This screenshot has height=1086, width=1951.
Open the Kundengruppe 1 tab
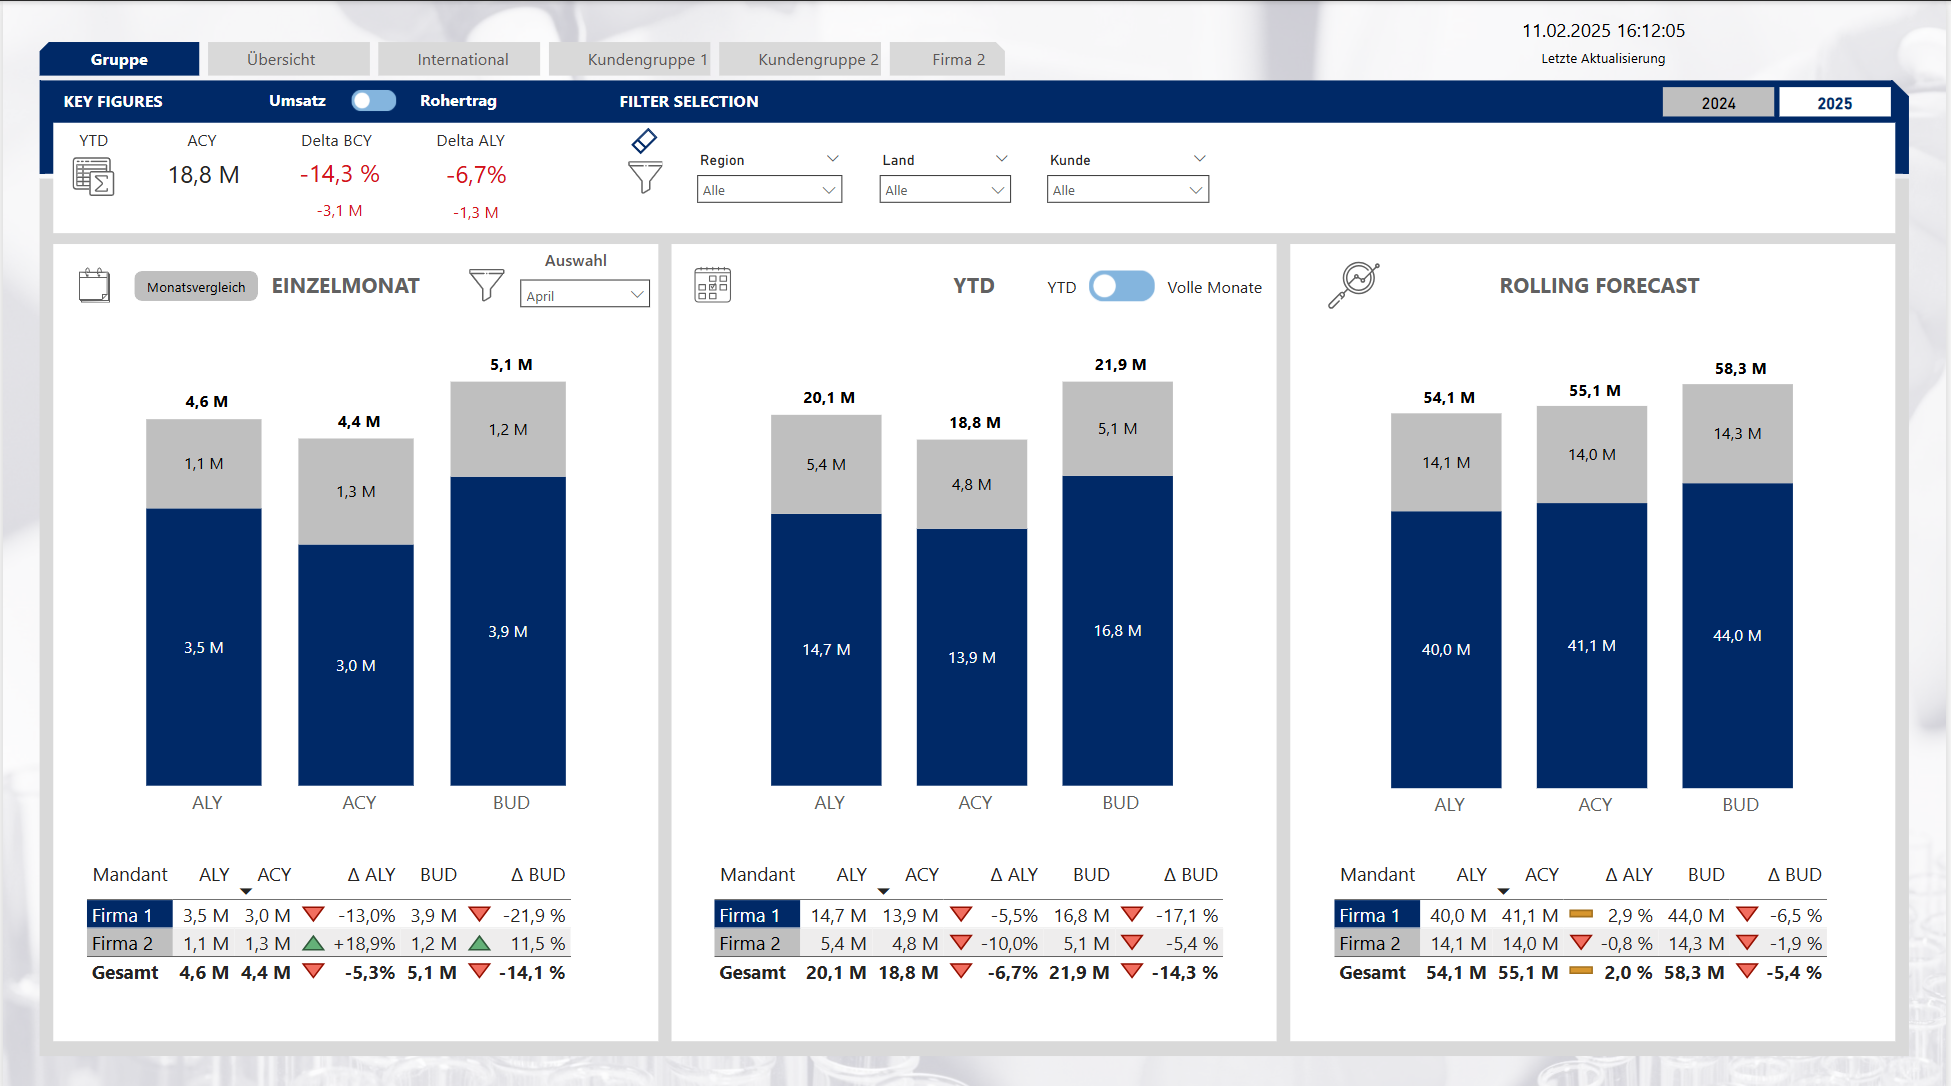tap(629, 59)
